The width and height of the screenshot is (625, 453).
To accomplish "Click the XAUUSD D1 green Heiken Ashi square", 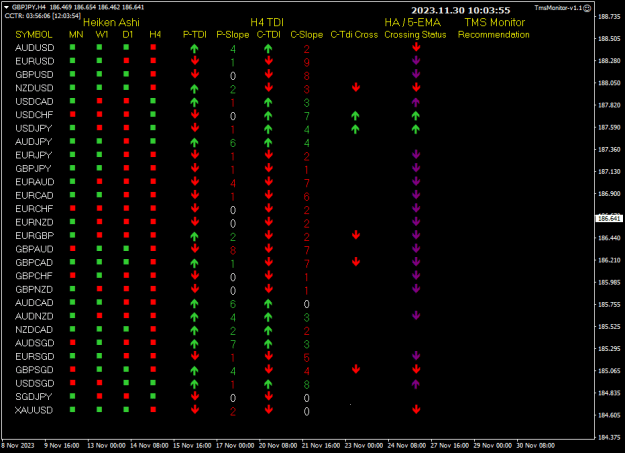I will point(126,409).
